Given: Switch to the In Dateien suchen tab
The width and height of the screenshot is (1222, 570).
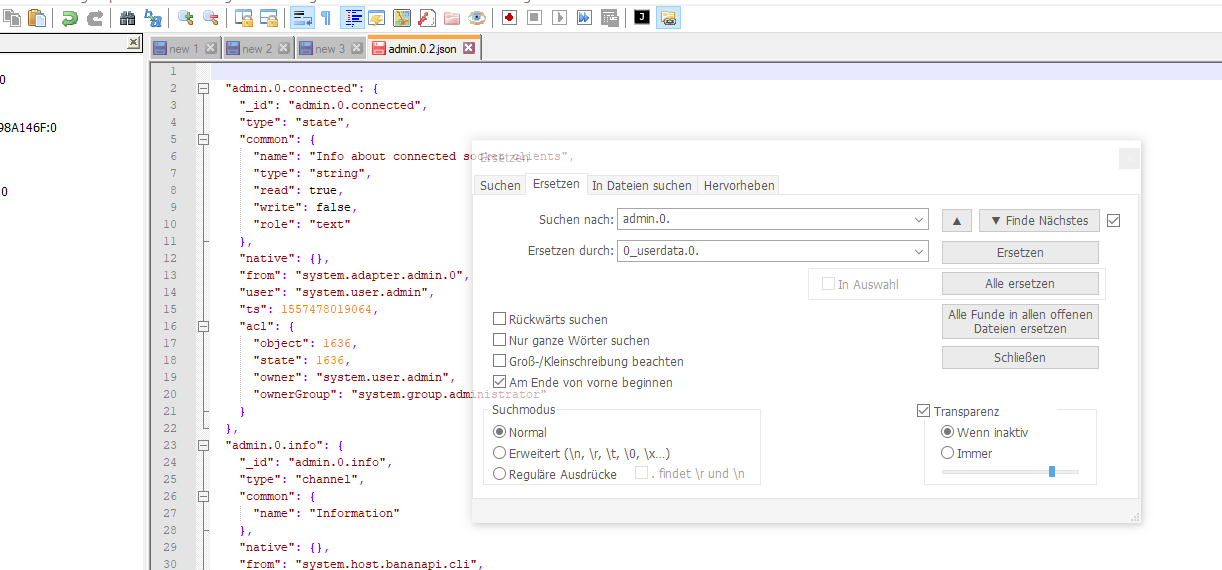Looking at the screenshot, I should (x=641, y=185).
